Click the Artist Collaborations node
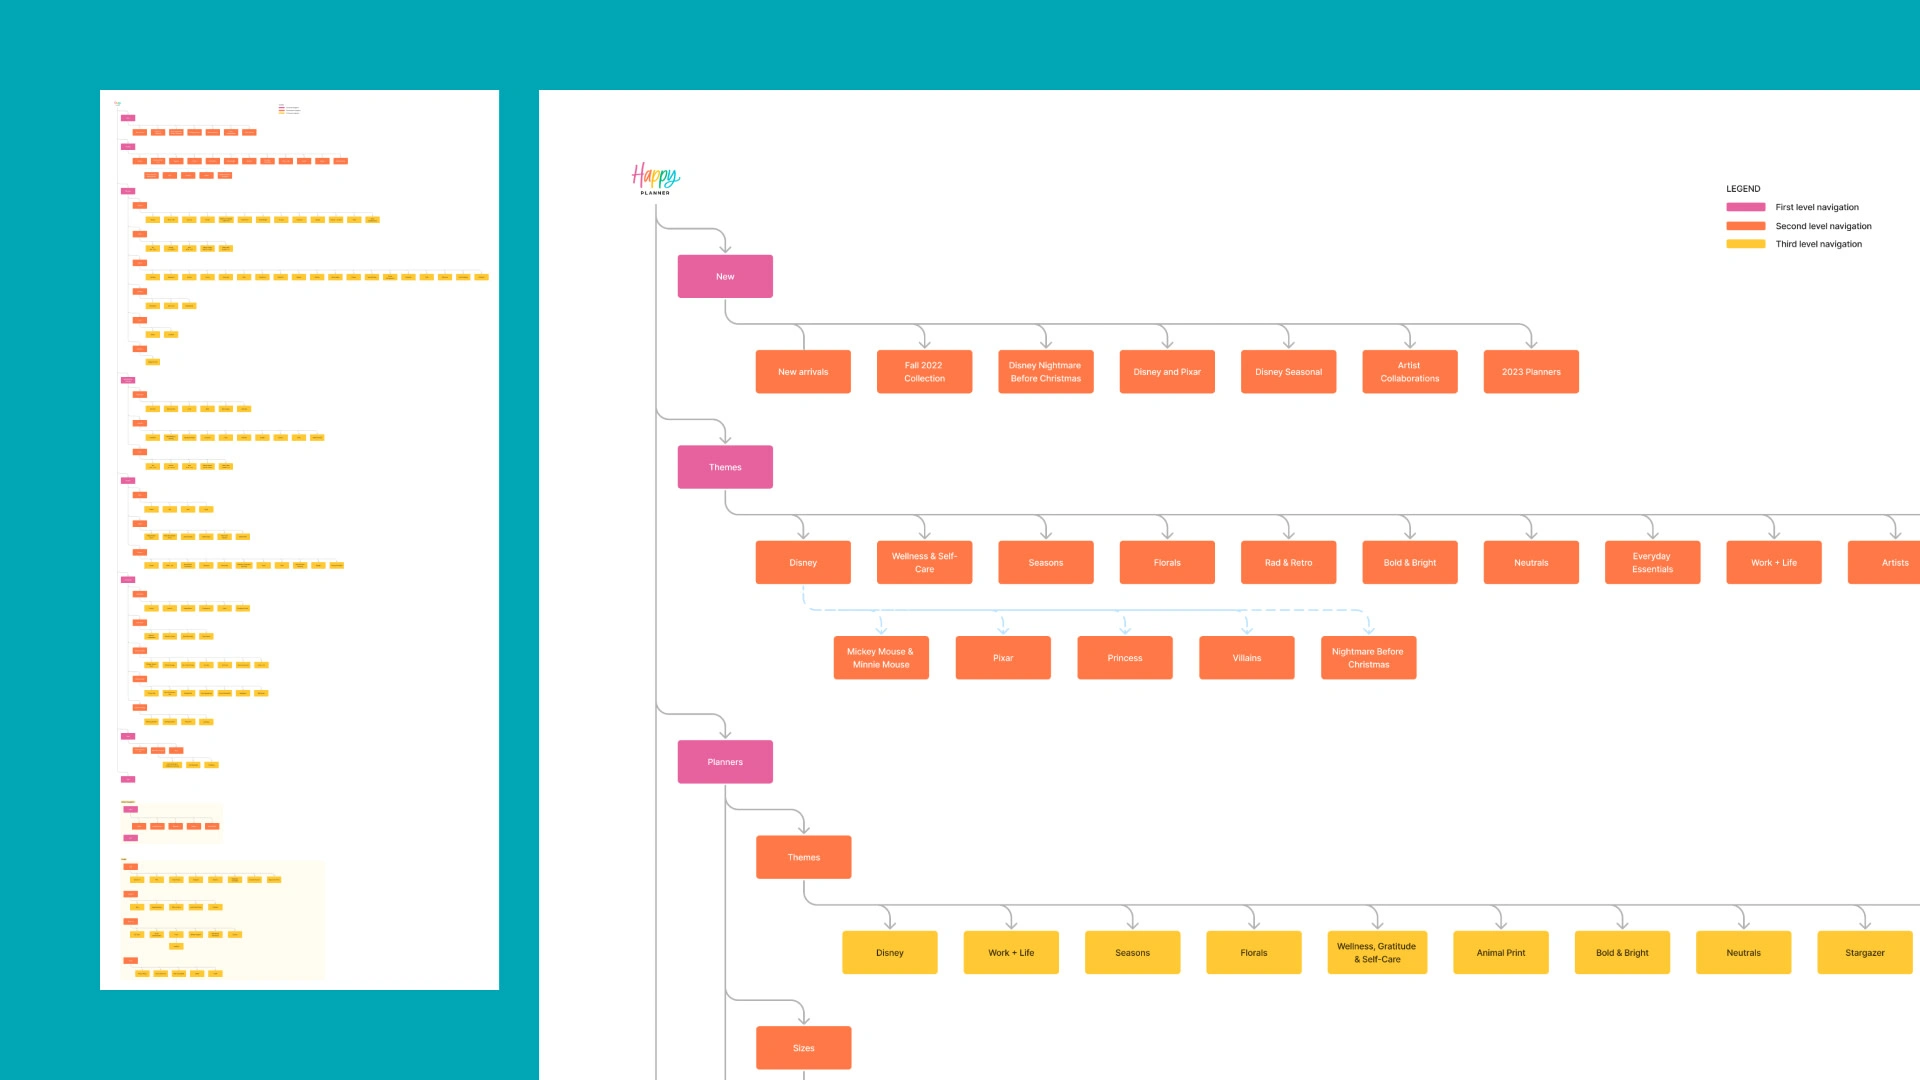 1409,372
